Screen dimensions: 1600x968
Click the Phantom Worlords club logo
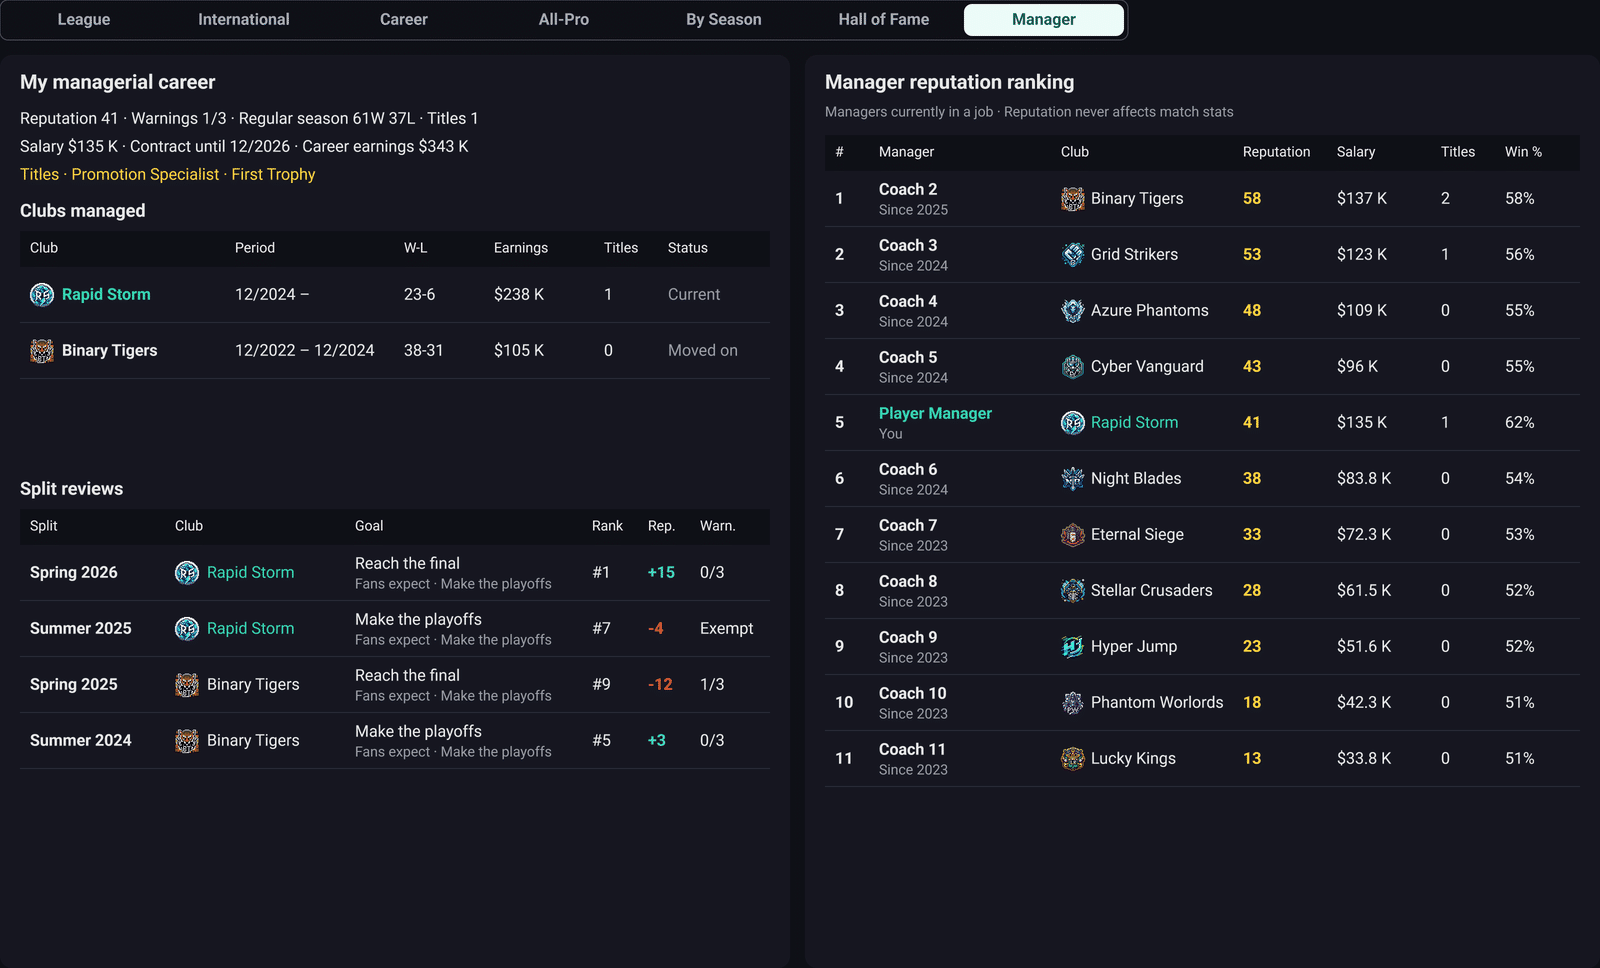coord(1073,702)
